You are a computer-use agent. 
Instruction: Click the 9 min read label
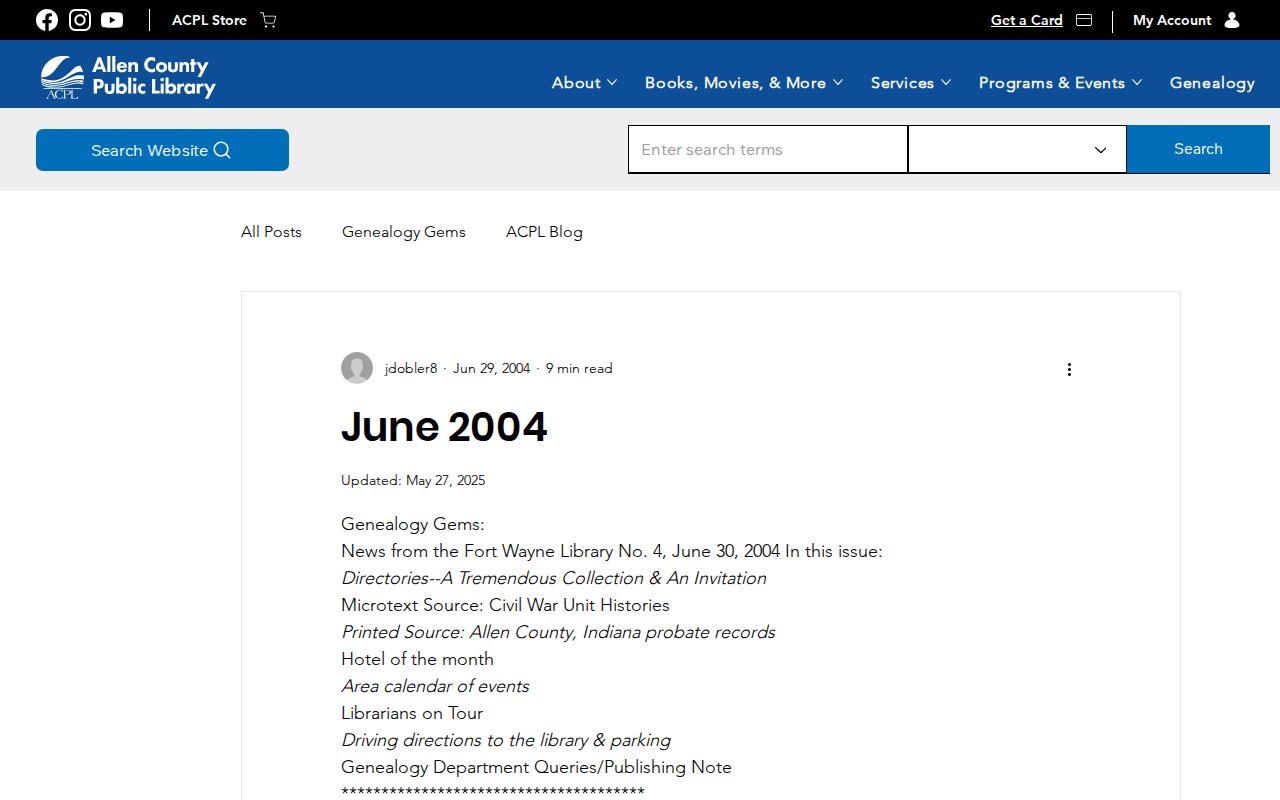pyautogui.click(x=579, y=368)
